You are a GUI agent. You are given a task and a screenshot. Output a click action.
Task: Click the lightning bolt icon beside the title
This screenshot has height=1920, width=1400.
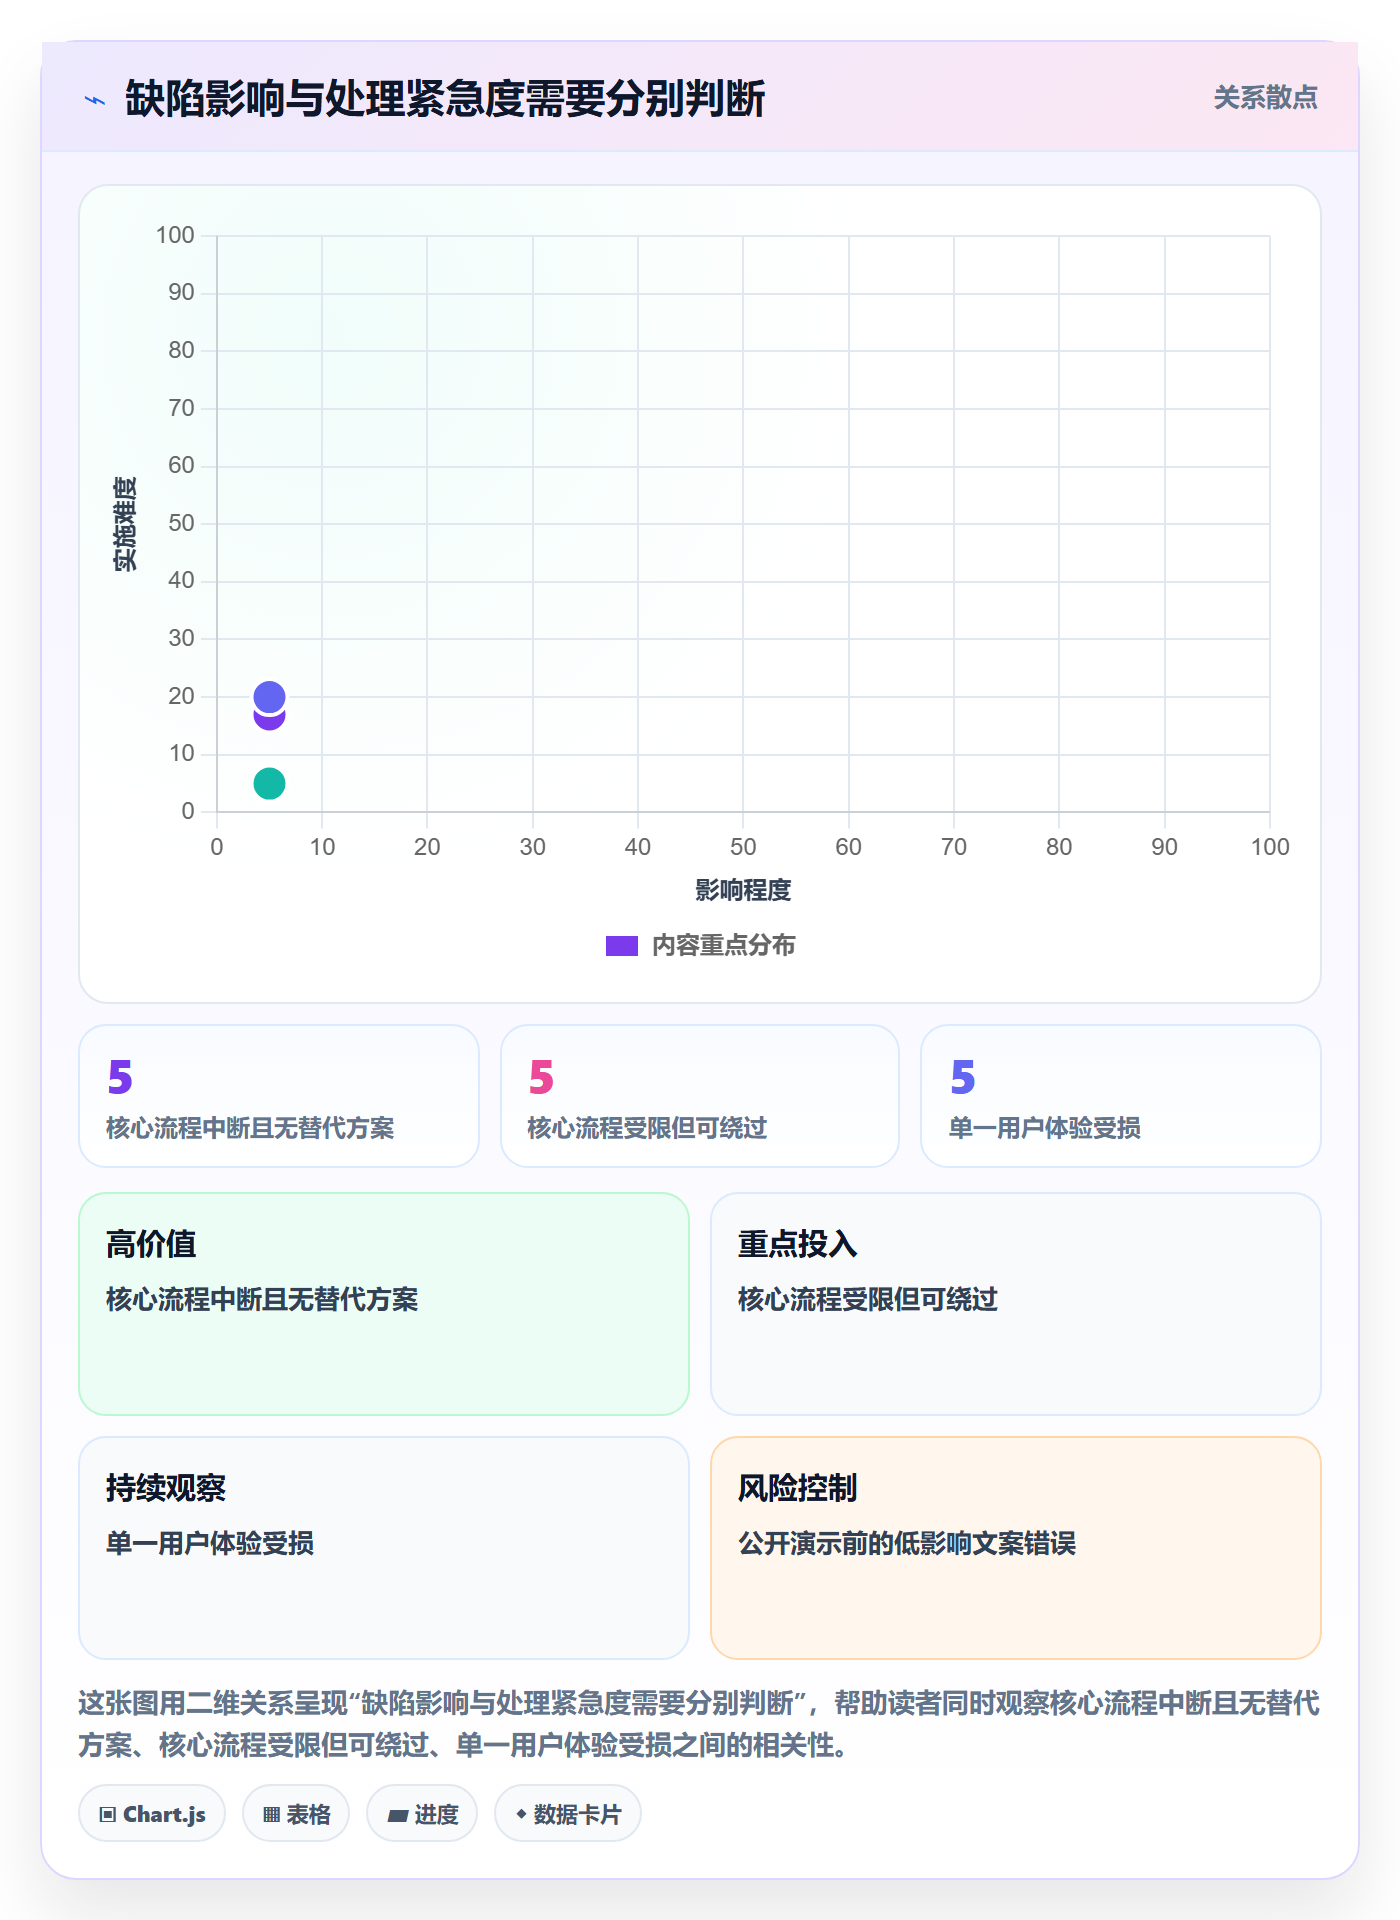[x=95, y=100]
